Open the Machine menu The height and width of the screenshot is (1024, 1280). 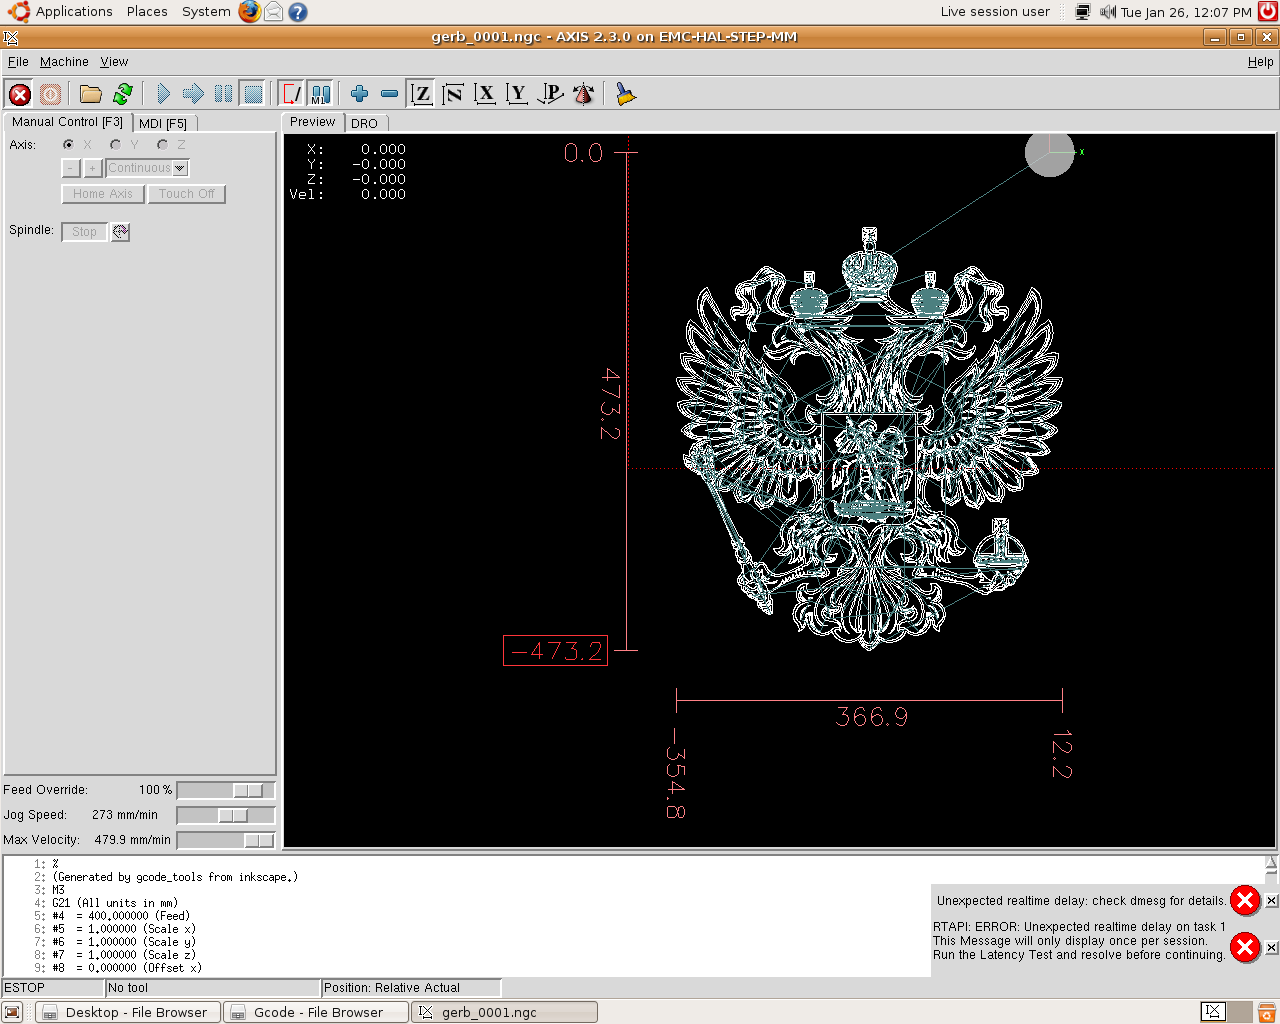[x=64, y=62]
